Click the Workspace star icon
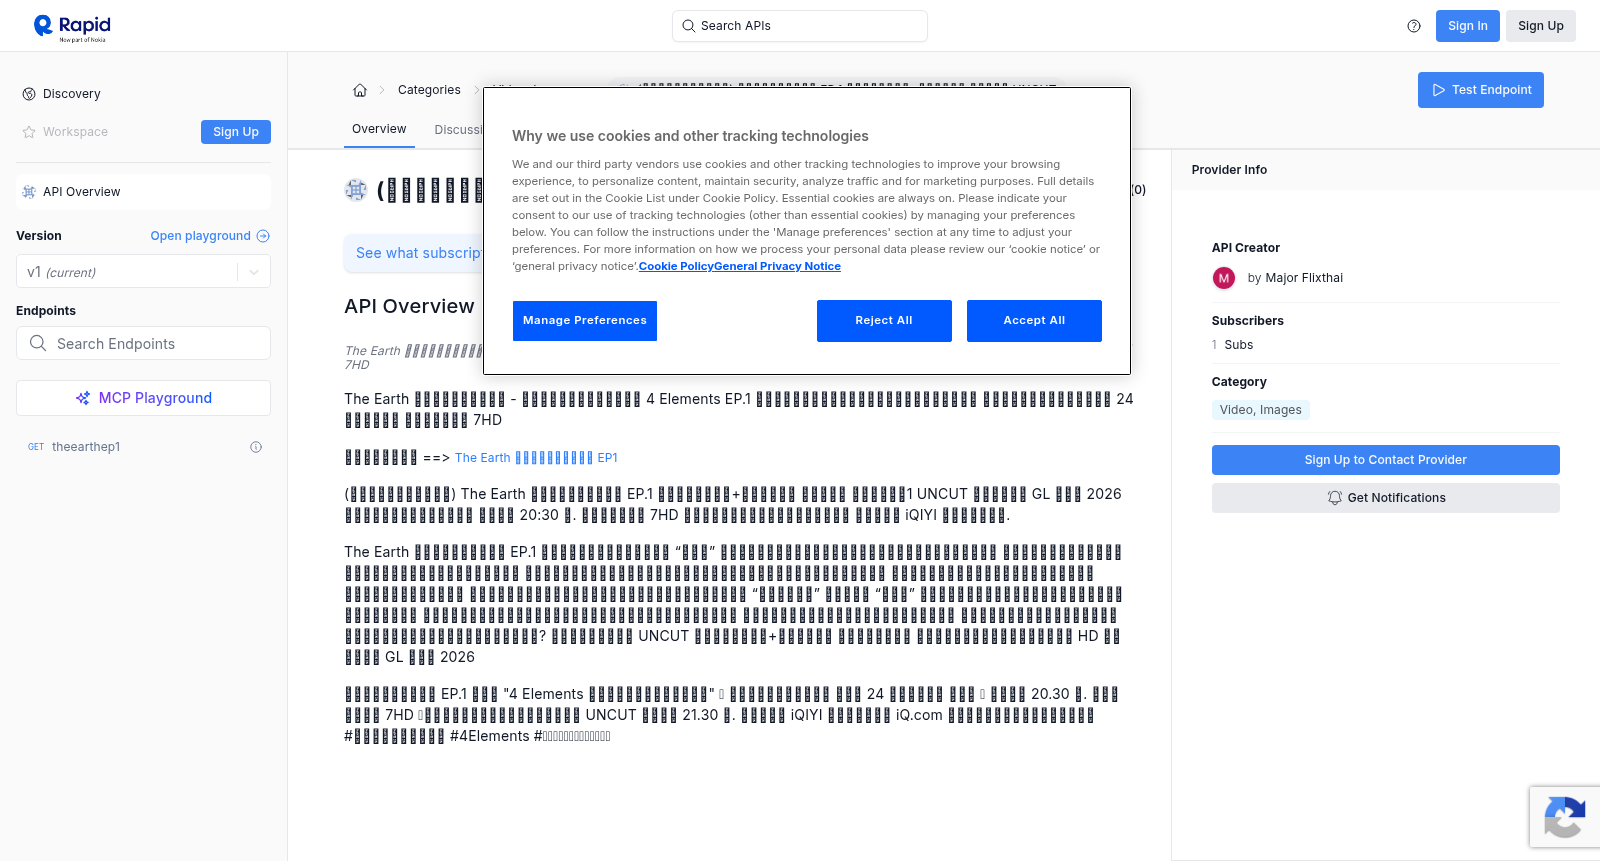1600x861 pixels. click(x=29, y=132)
